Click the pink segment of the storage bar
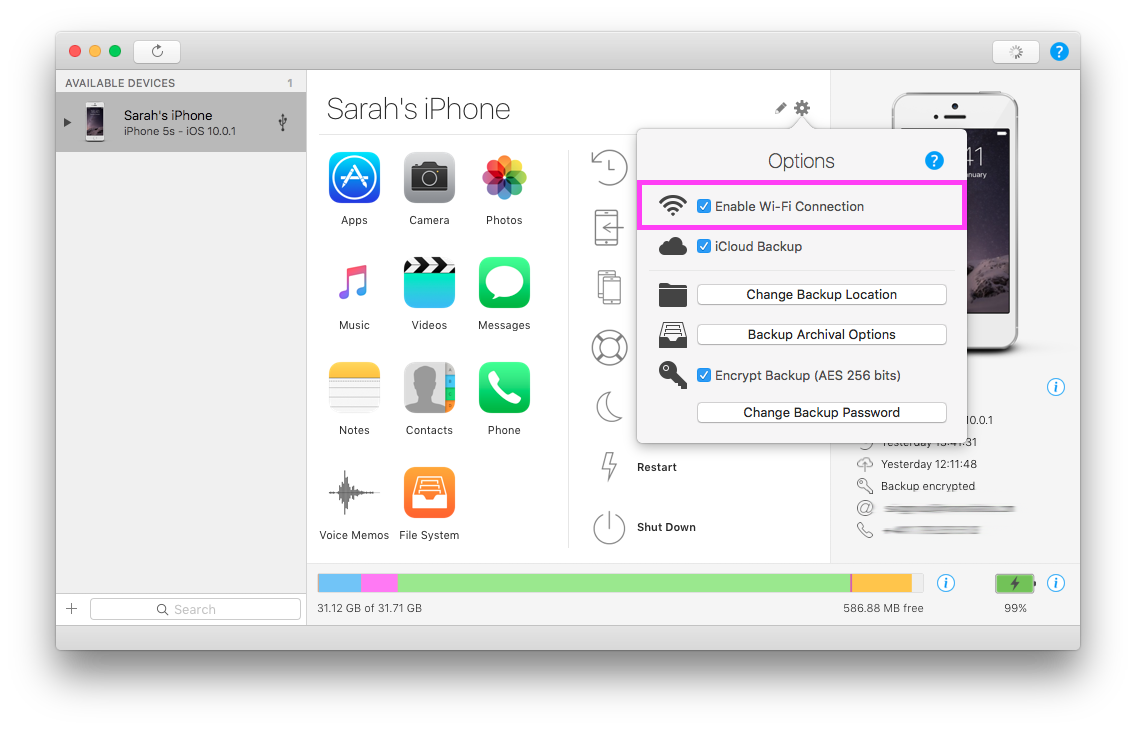Viewport: 1136px width, 730px height. (x=379, y=583)
